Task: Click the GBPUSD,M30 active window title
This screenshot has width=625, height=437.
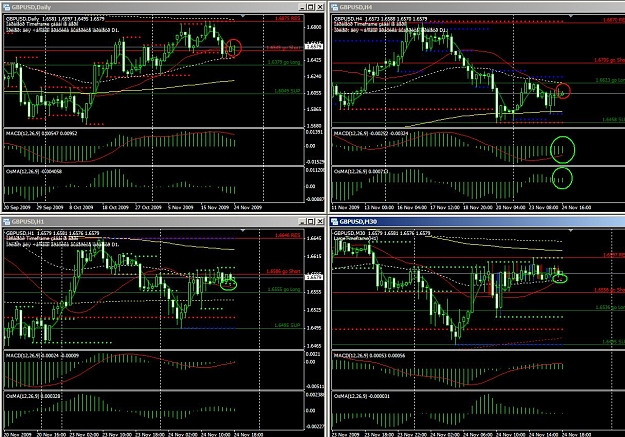Action: tap(358, 221)
